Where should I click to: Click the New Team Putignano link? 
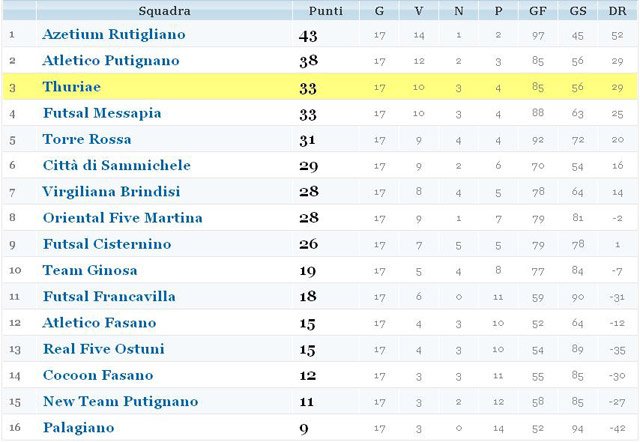click(121, 401)
